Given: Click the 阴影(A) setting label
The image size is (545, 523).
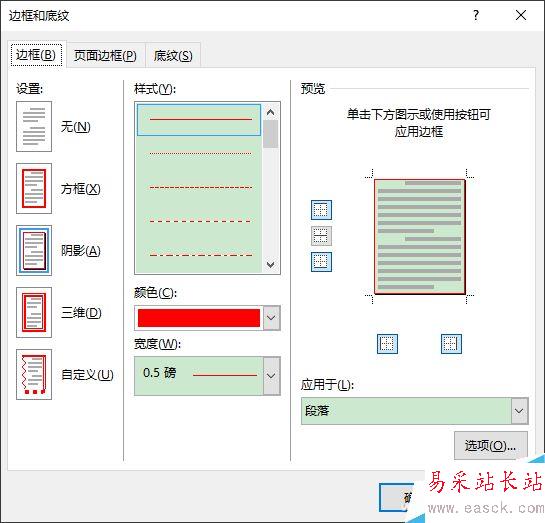Looking at the screenshot, I should click(x=81, y=251).
